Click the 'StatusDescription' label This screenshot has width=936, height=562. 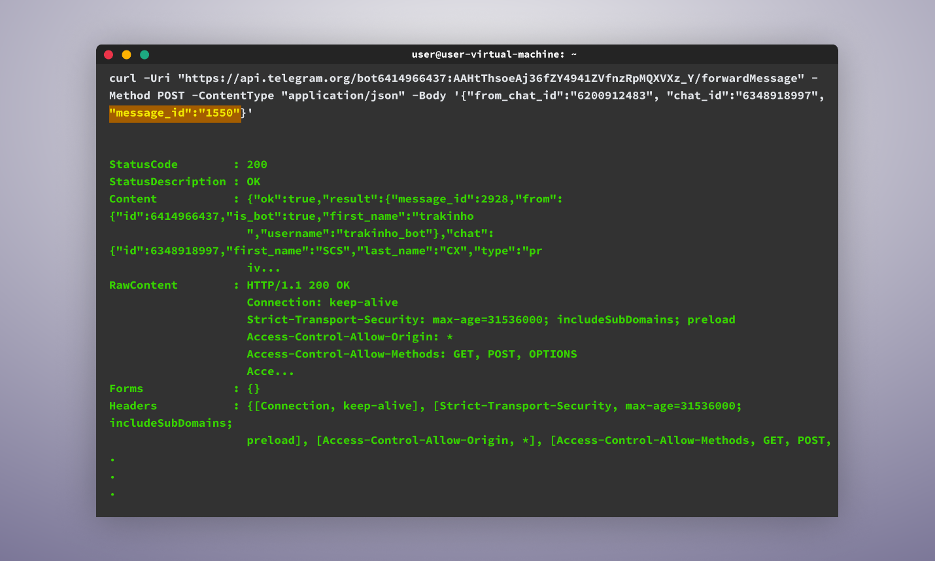(168, 182)
